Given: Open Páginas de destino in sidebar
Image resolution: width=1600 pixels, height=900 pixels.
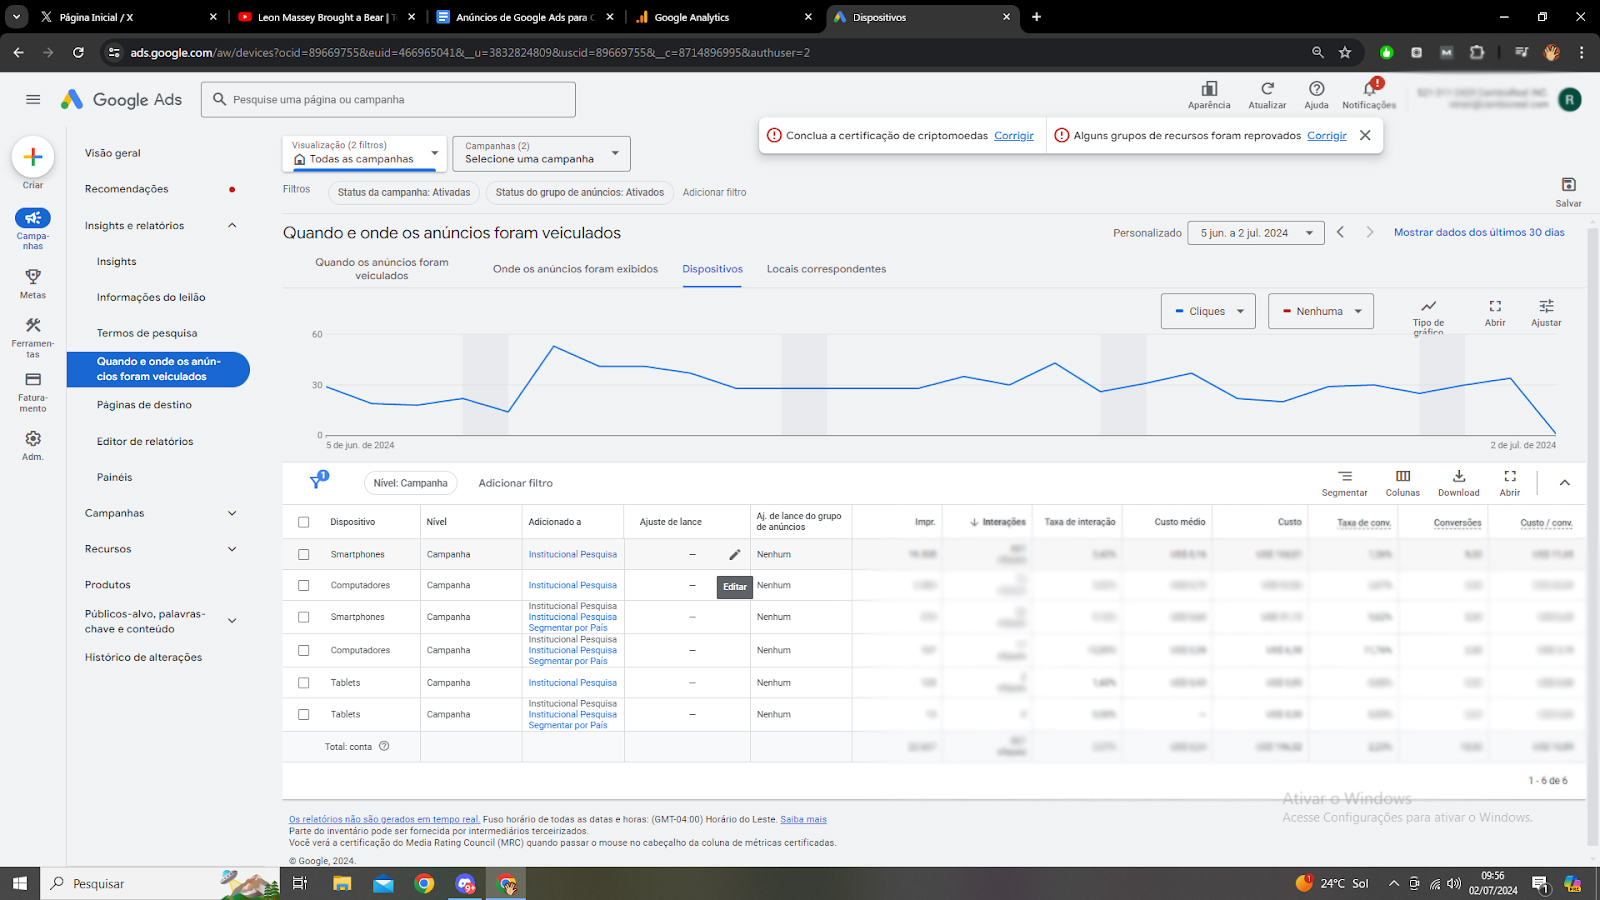Looking at the screenshot, I should point(144,405).
